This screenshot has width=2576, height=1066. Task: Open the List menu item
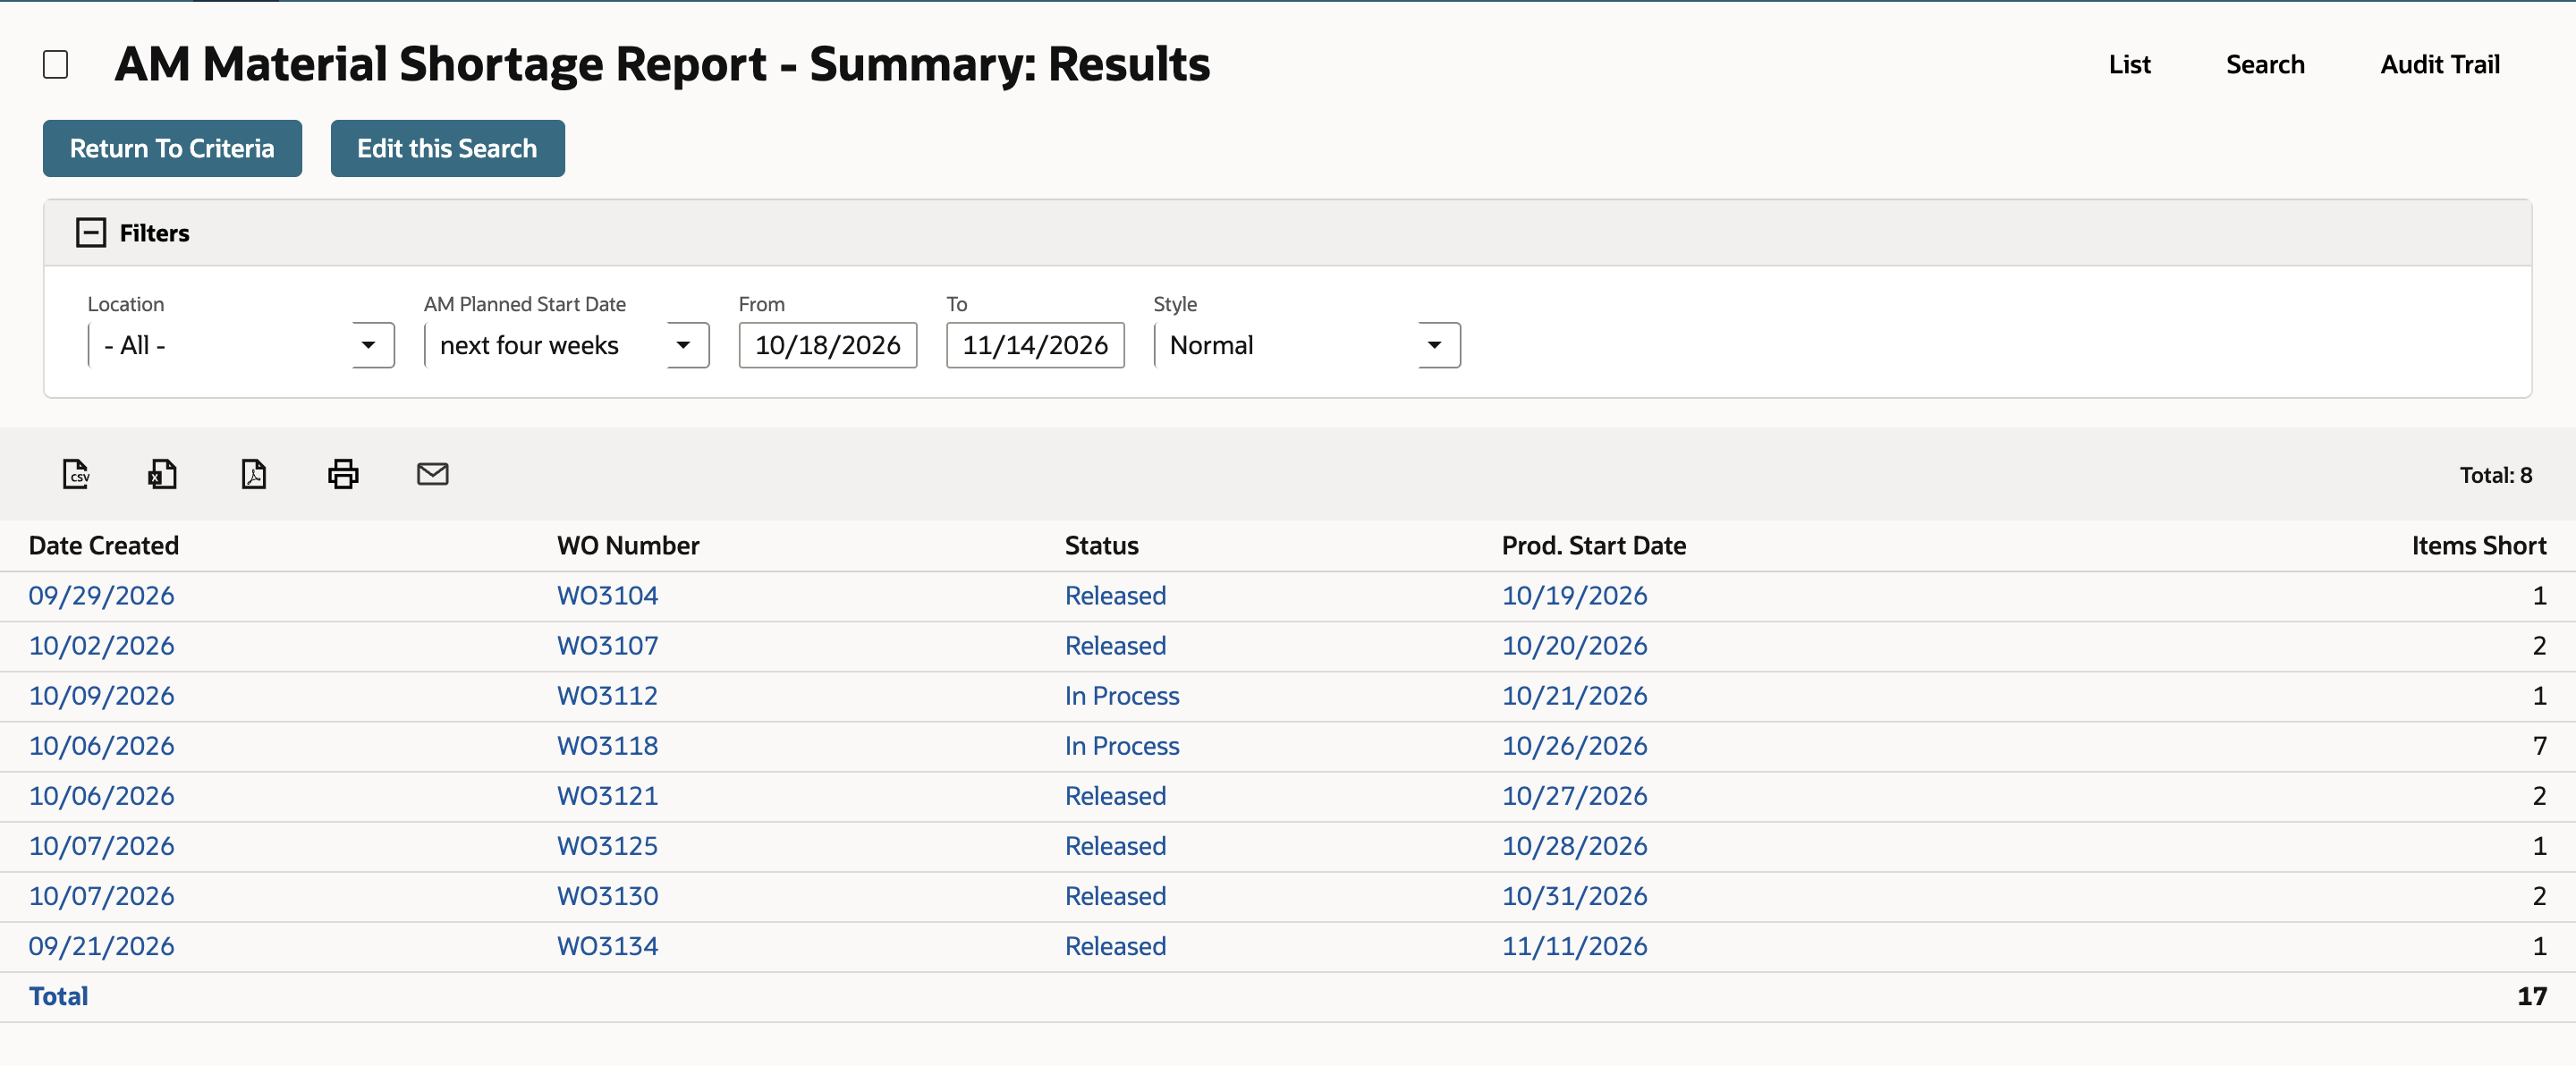coord(2129,65)
